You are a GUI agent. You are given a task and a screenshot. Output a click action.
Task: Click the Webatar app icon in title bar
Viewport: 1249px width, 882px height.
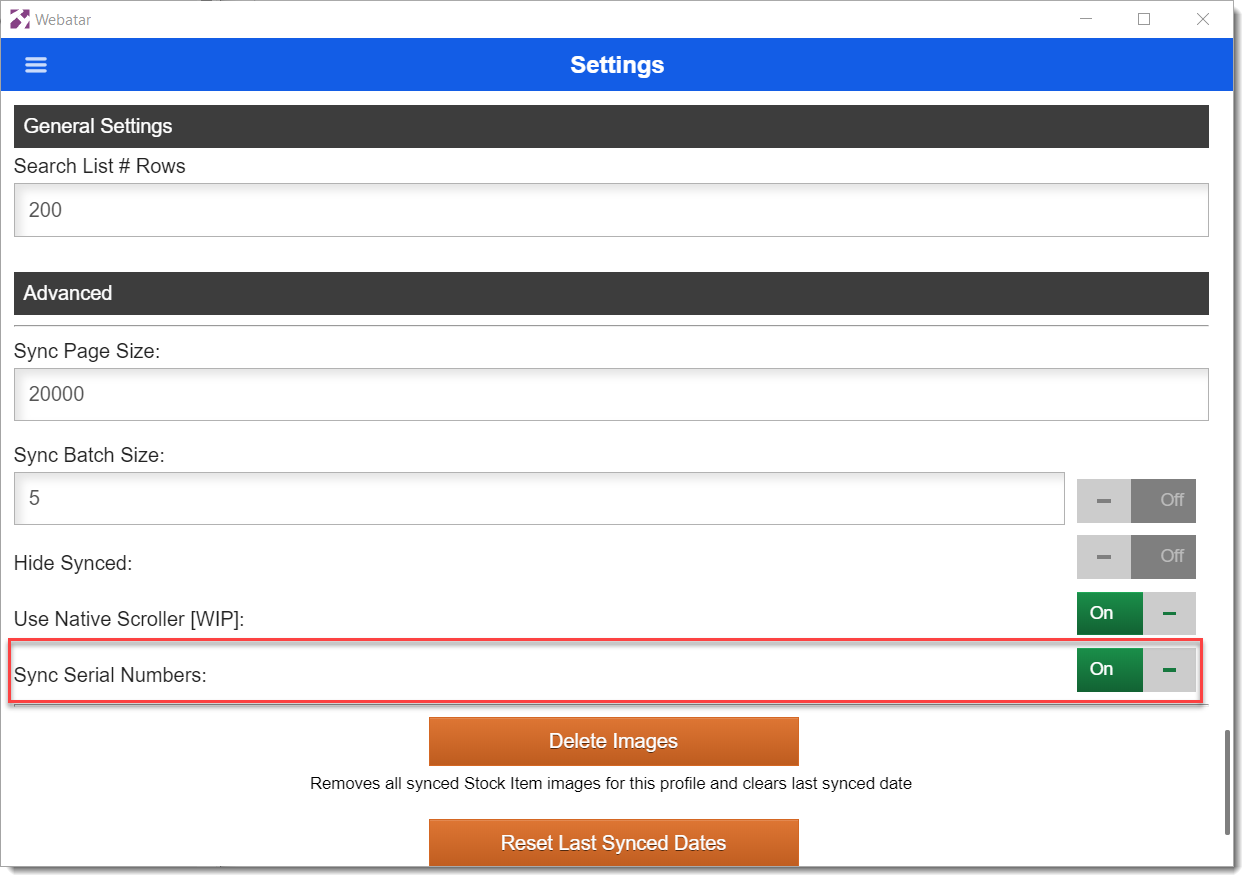click(x=19, y=19)
